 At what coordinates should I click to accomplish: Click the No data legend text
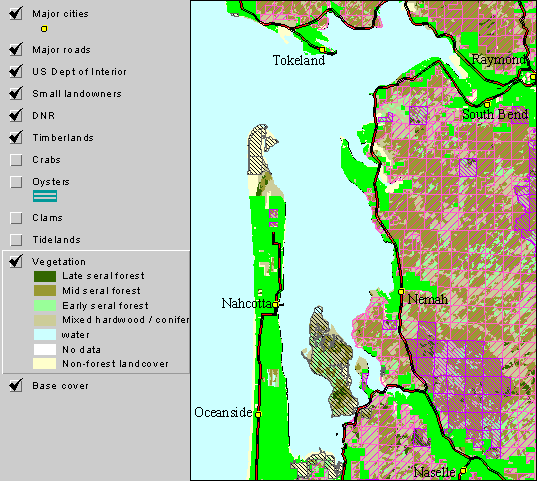(82, 350)
